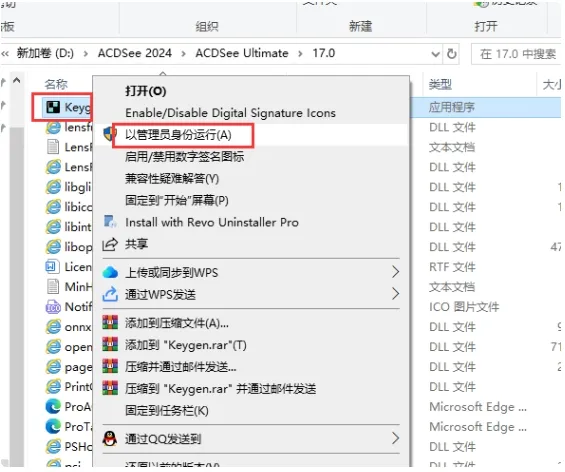The image size is (565, 472).
Task: Click the ACDSee 2024 breadcrumb
Action: pos(135,53)
